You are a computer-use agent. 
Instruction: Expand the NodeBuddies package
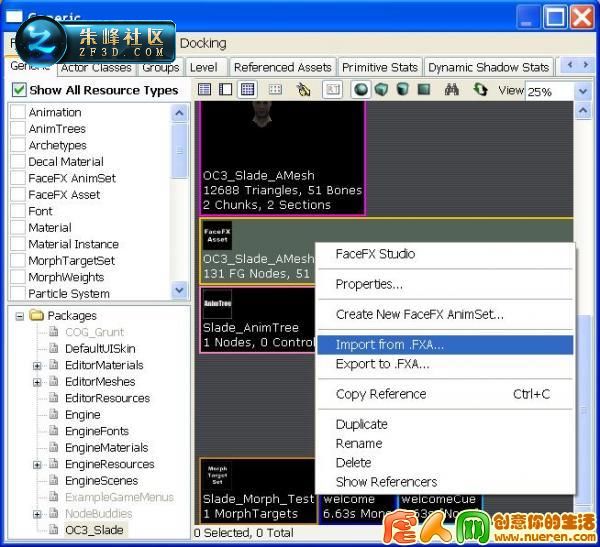click(x=37, y=514)
